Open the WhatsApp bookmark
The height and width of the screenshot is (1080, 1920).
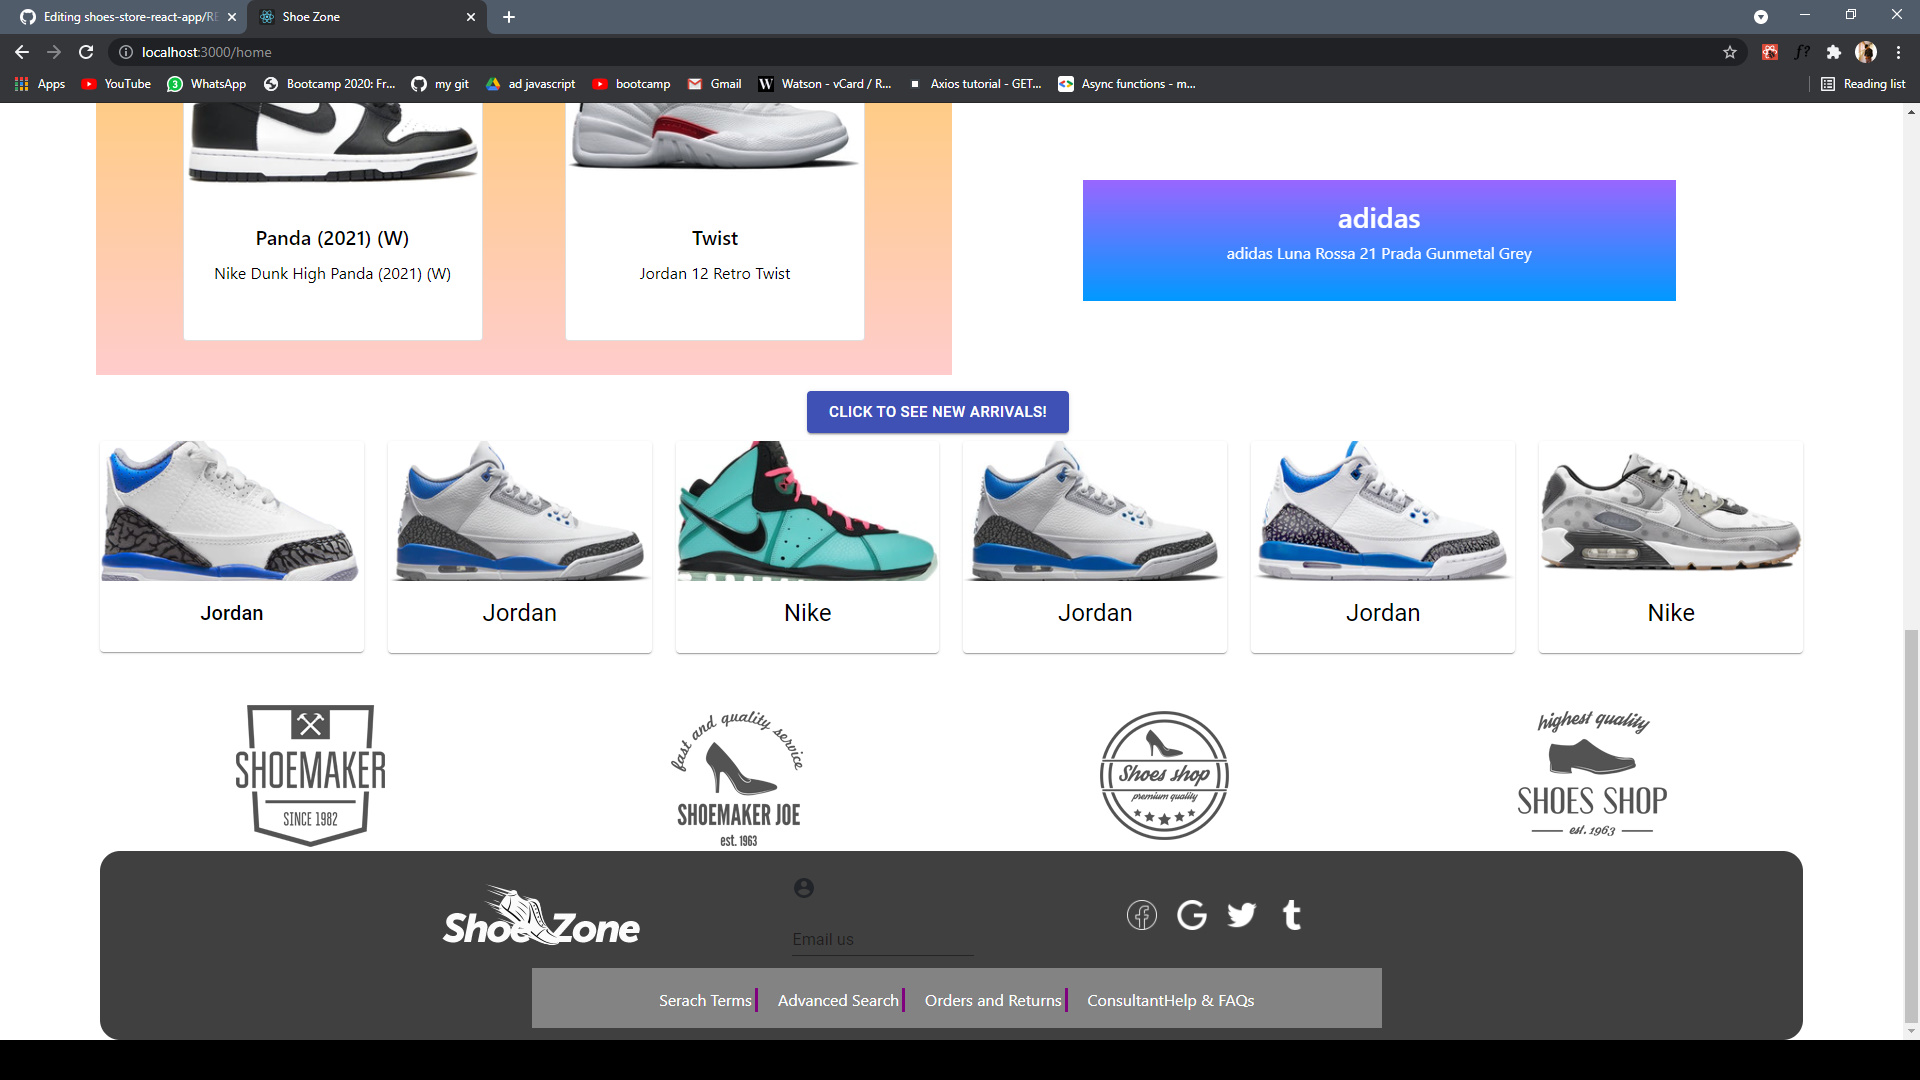[x=206, y=84]
